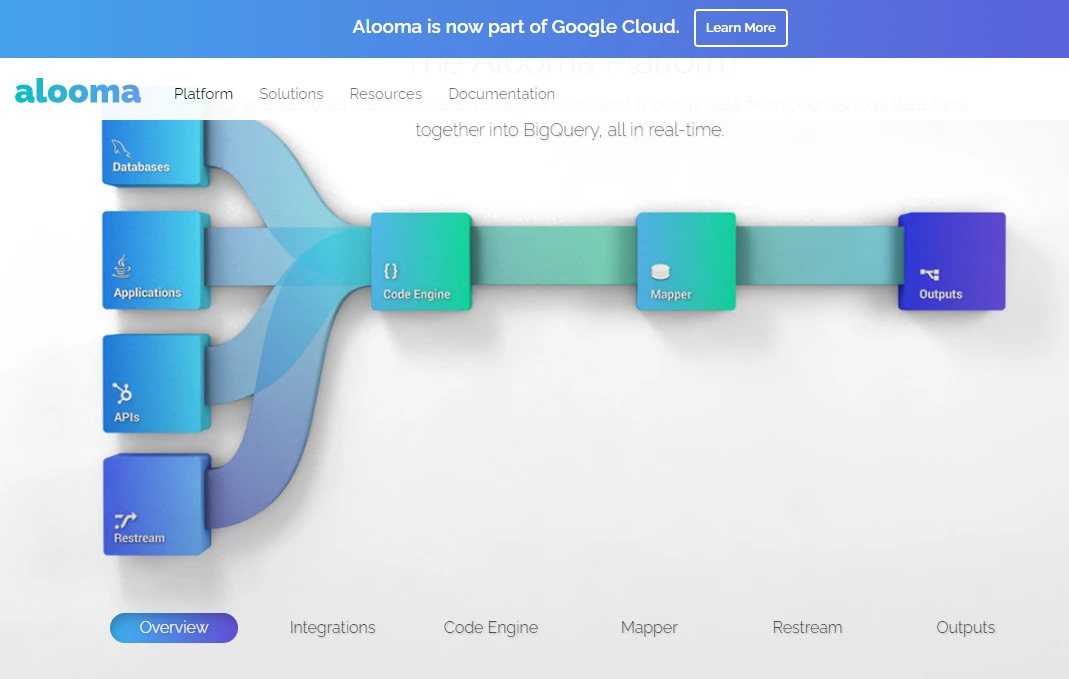The height and width of the screenshot is (679, 1069).
Task: Show the Mapper tab
Action: pyautogui.click(x=649, y=628)
